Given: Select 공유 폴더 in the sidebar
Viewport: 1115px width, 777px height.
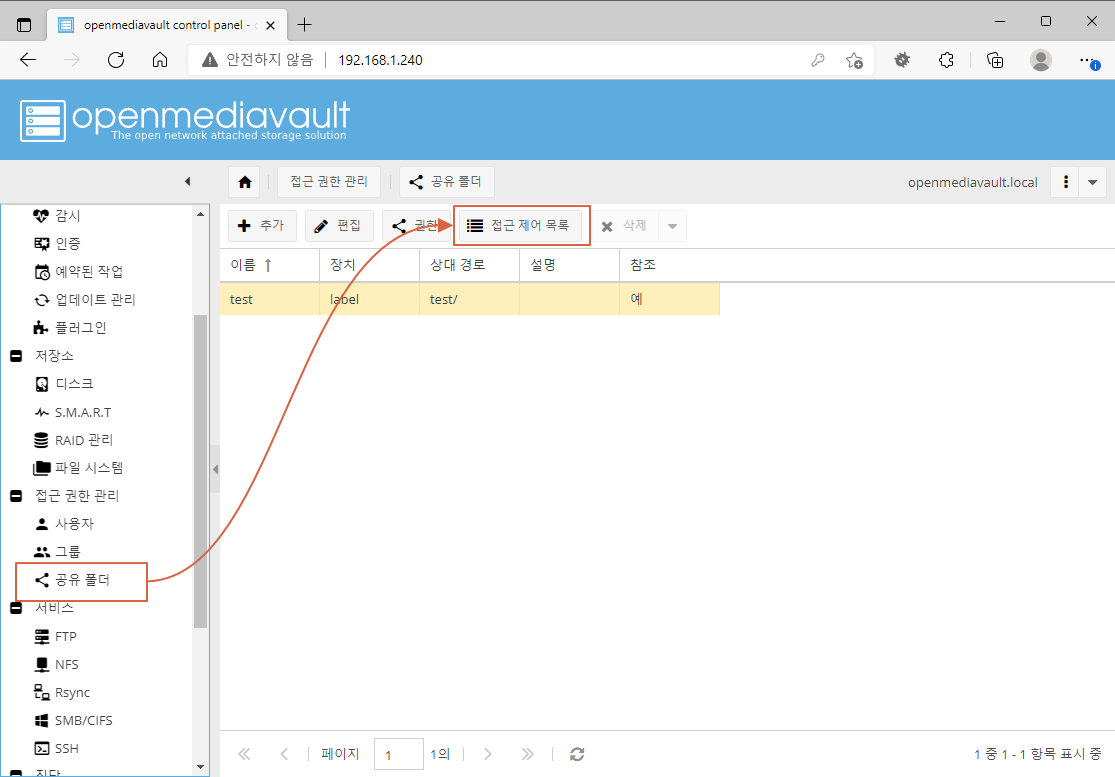Looking at the screenshot, I should 72,580.
